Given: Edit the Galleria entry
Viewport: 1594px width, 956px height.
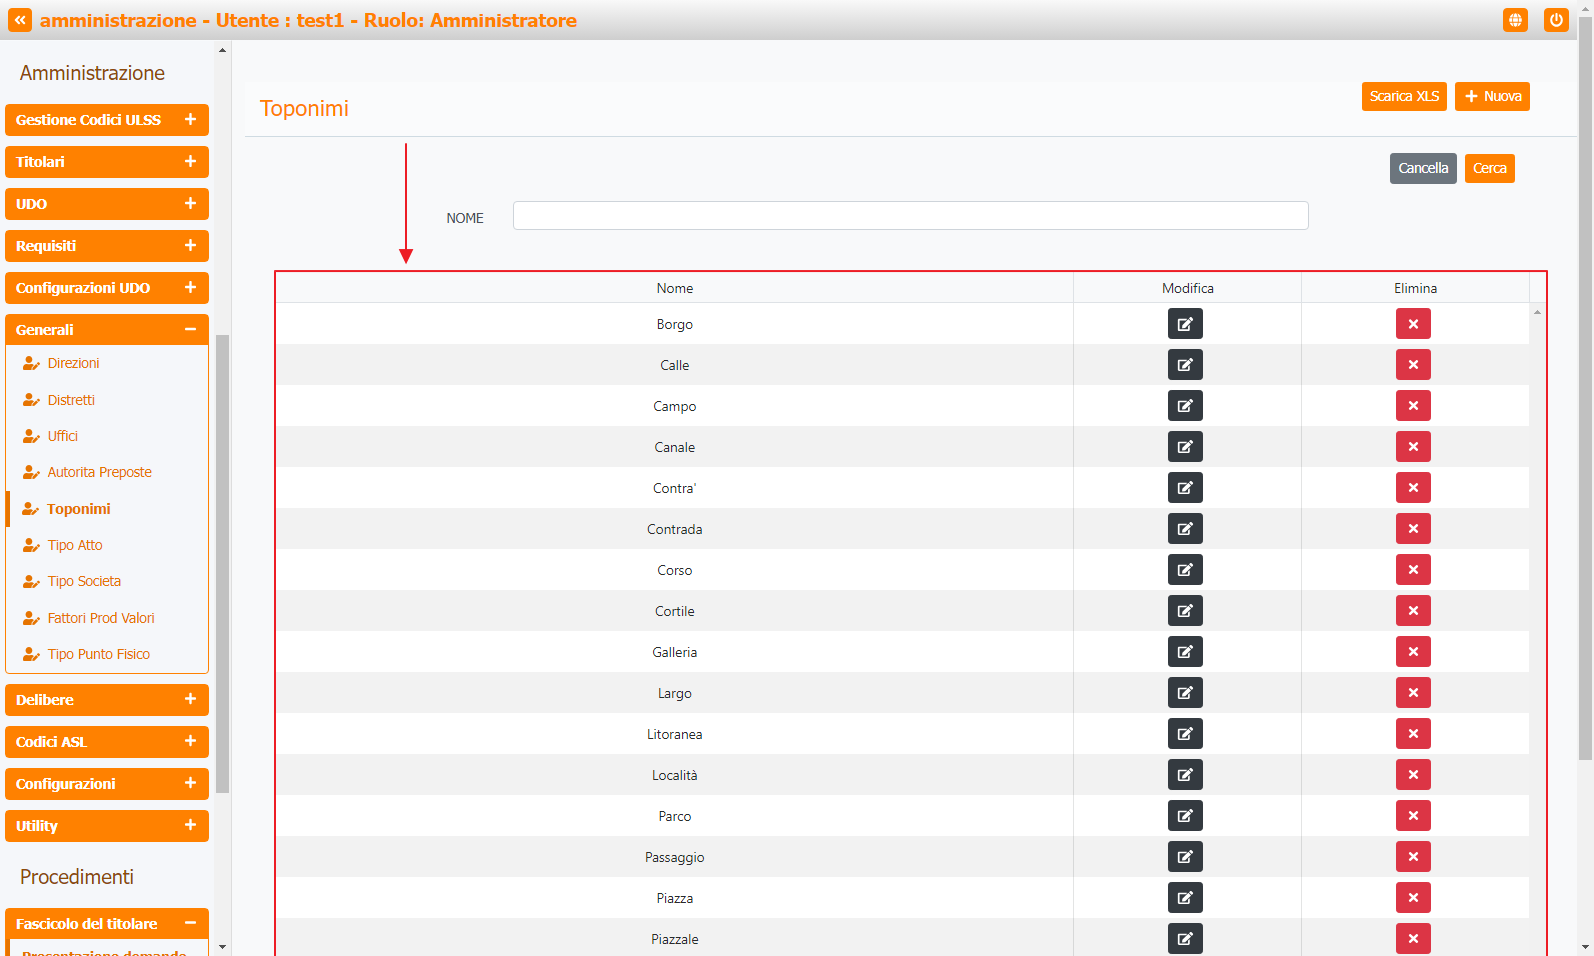Looking at the screenshot, I should click(x=1185, y=652).
